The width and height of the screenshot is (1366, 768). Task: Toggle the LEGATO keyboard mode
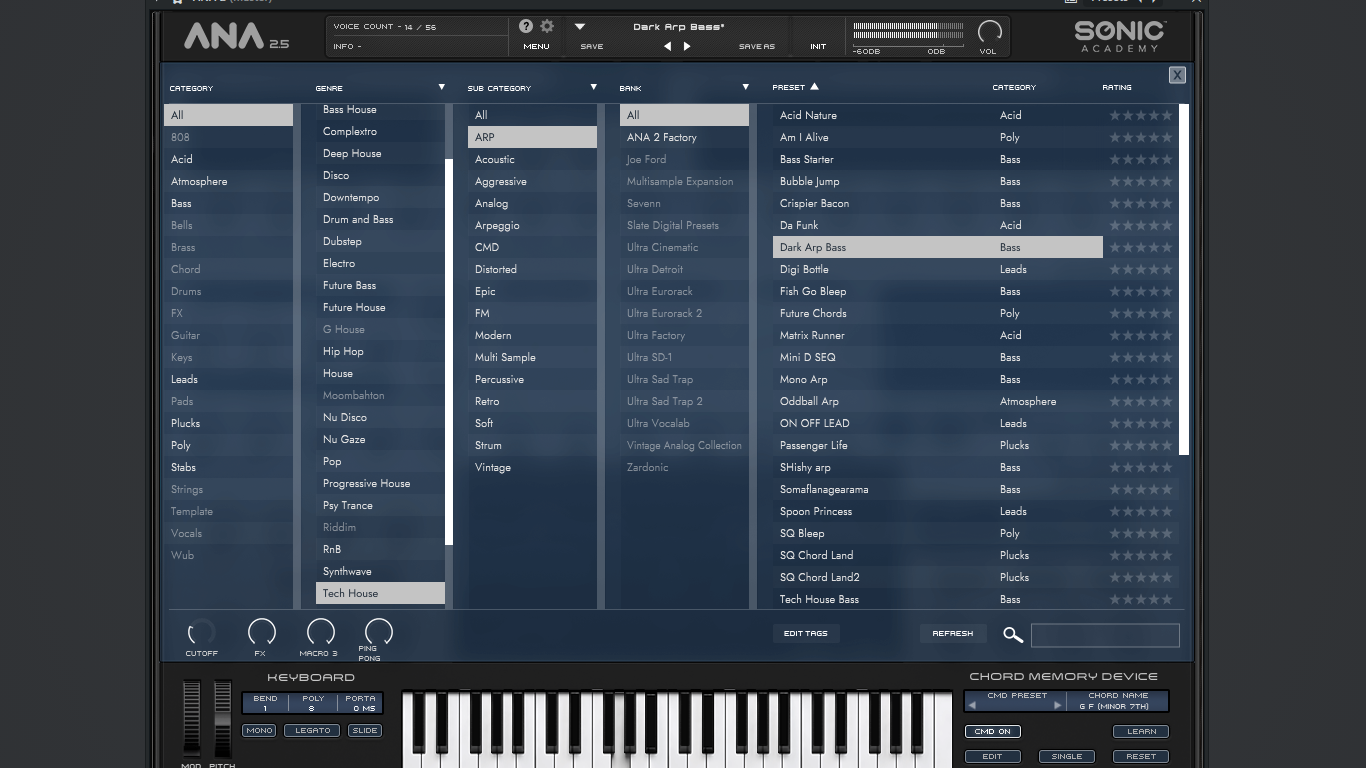click(x=312, y=730)
